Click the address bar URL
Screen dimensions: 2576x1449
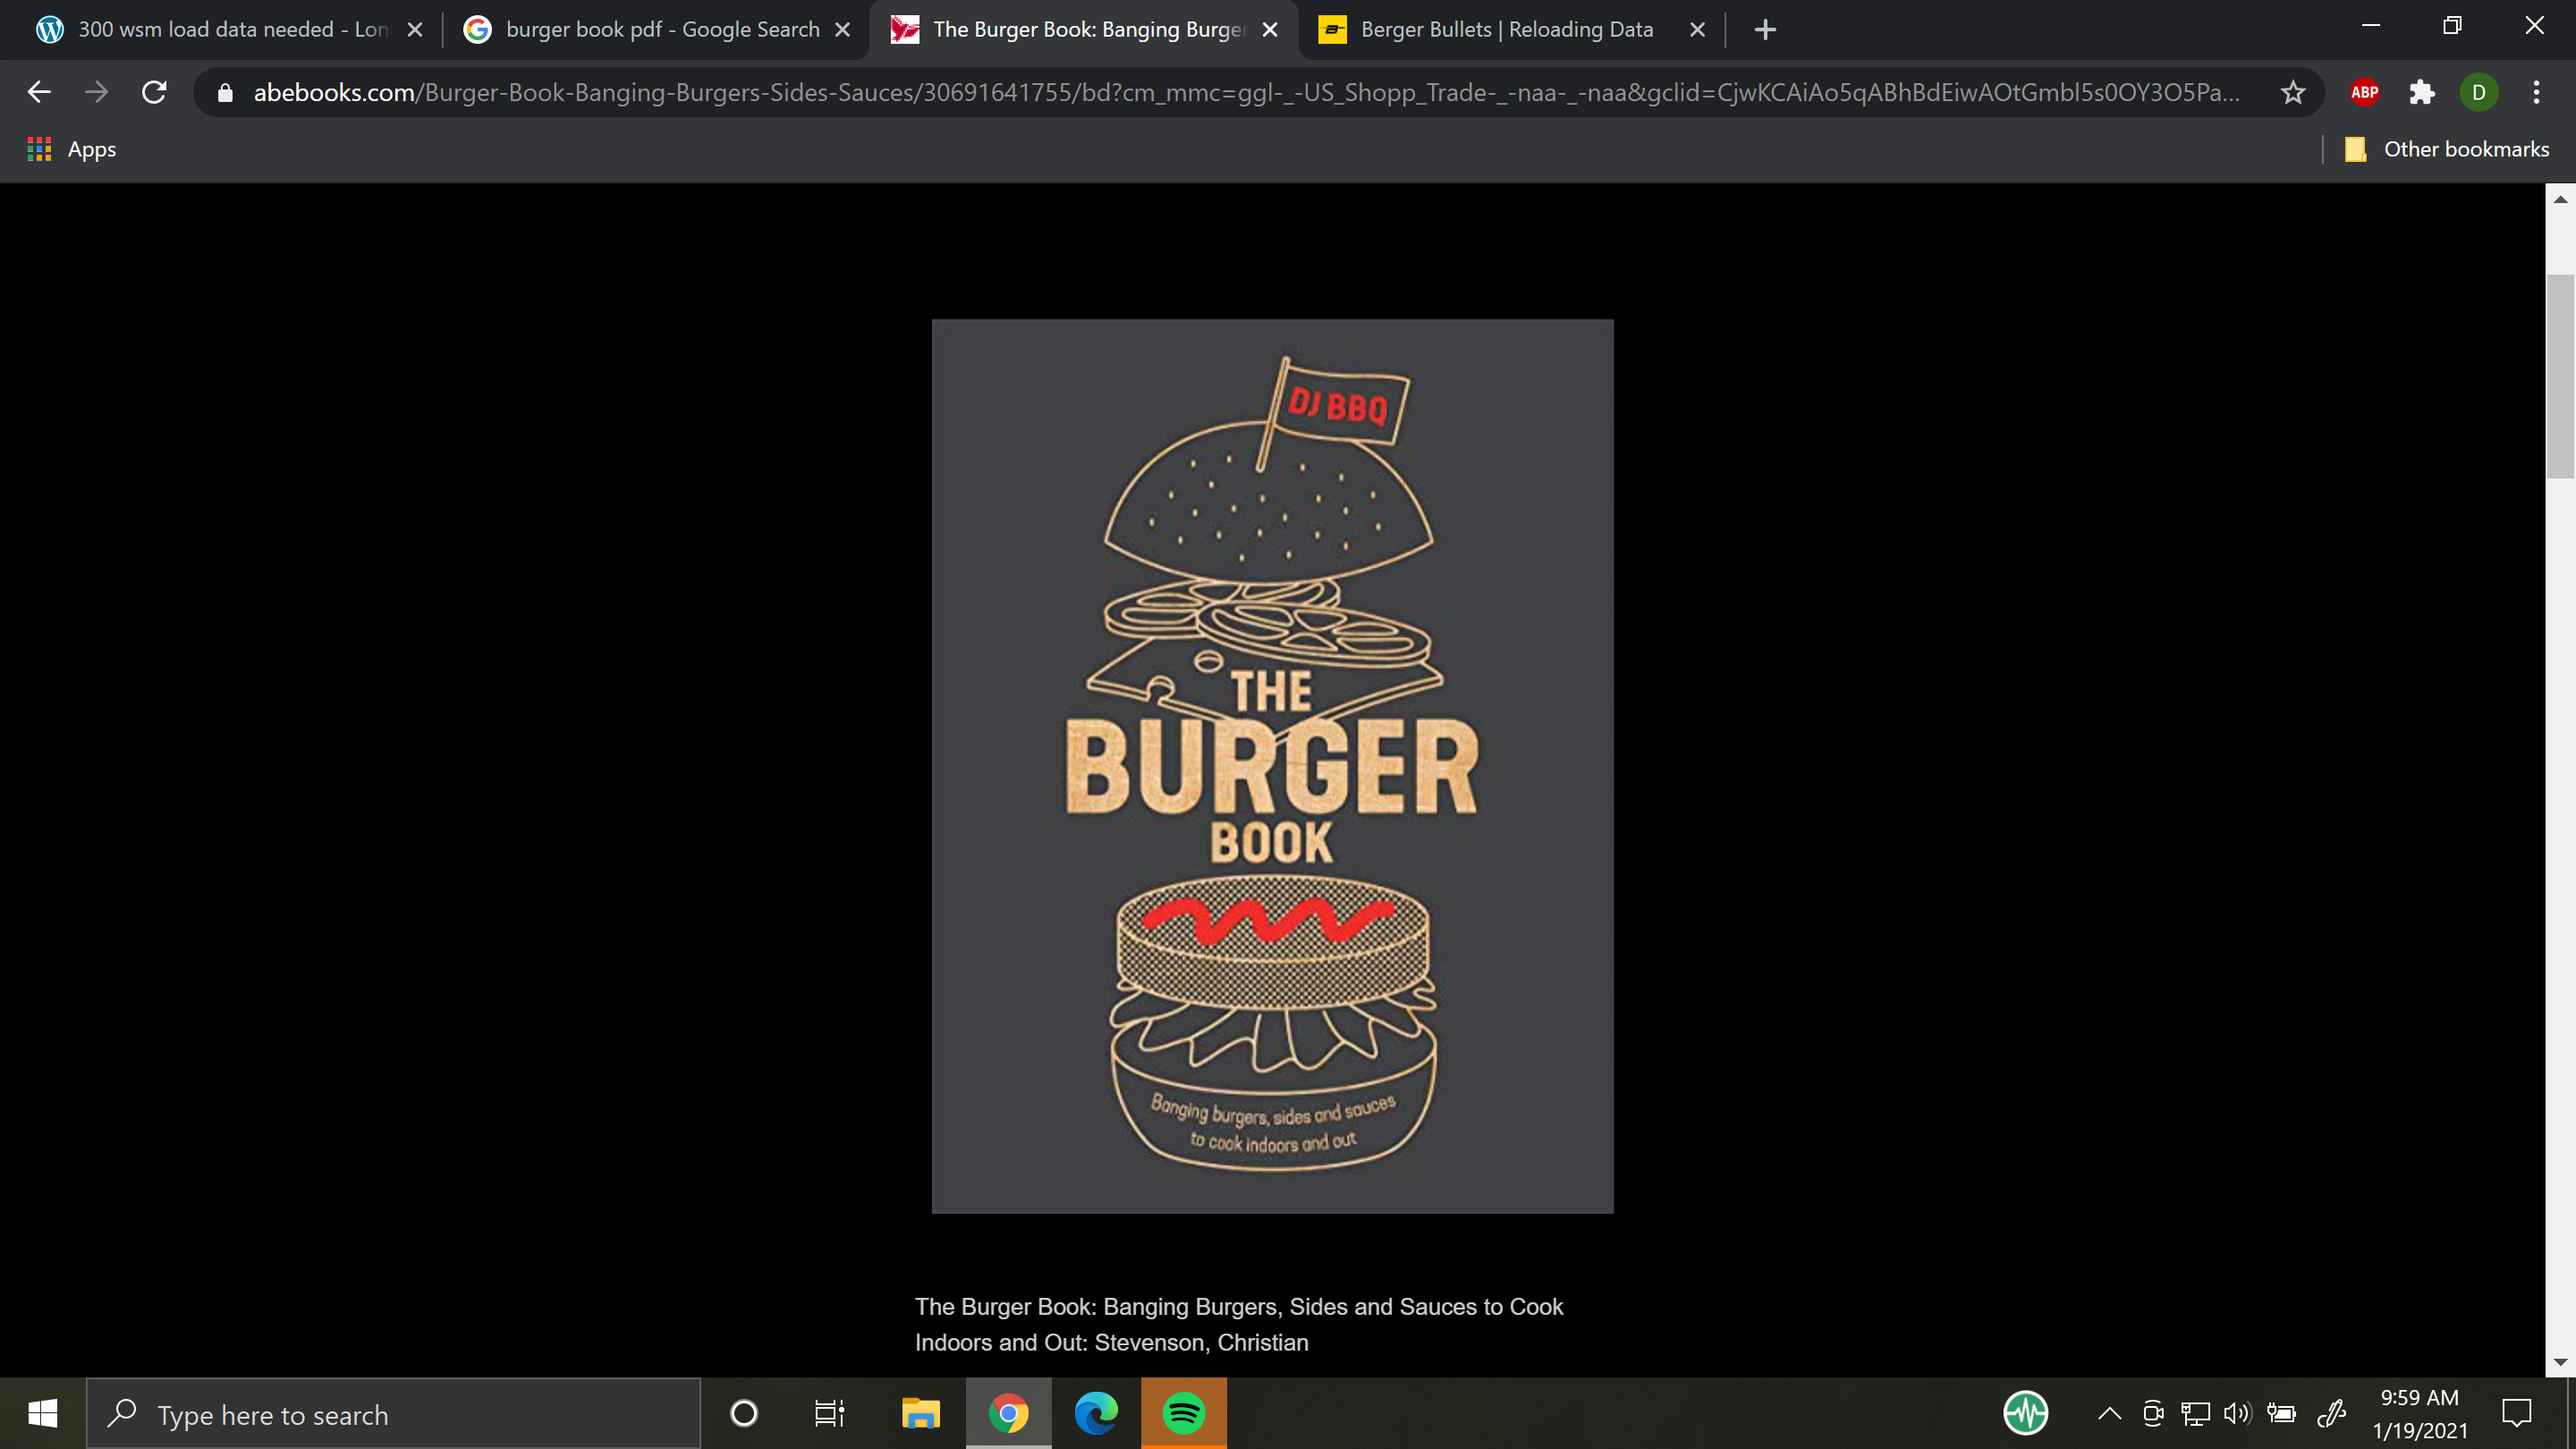click(1246, 93)
